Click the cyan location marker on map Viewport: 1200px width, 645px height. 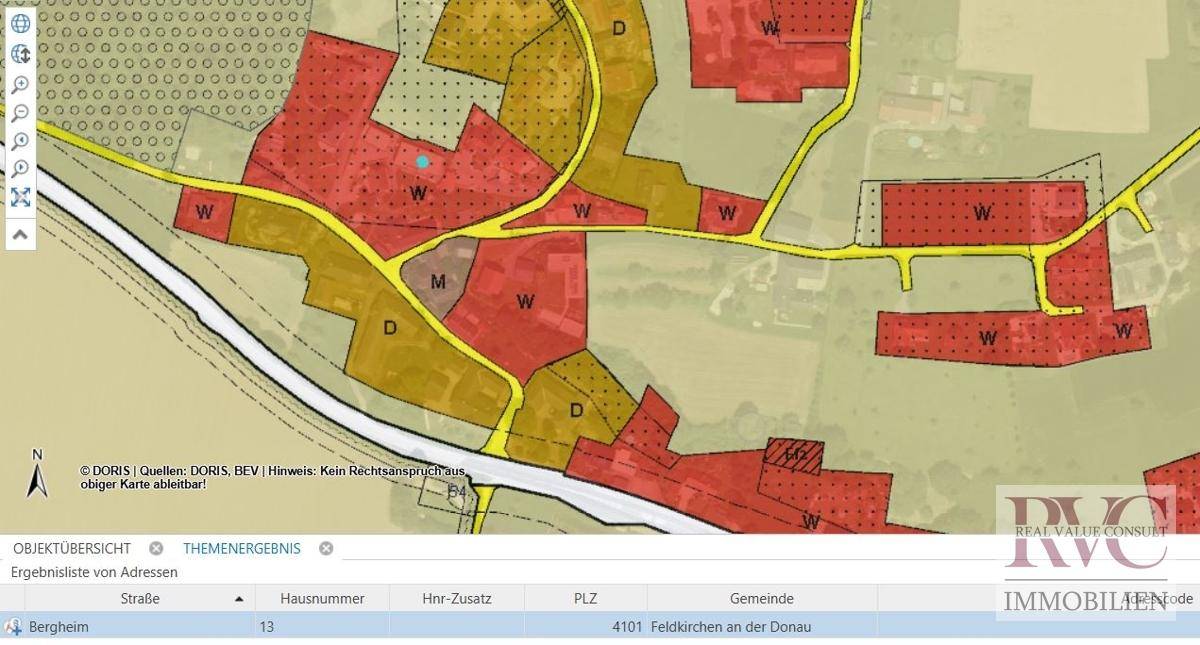point(422,161)
